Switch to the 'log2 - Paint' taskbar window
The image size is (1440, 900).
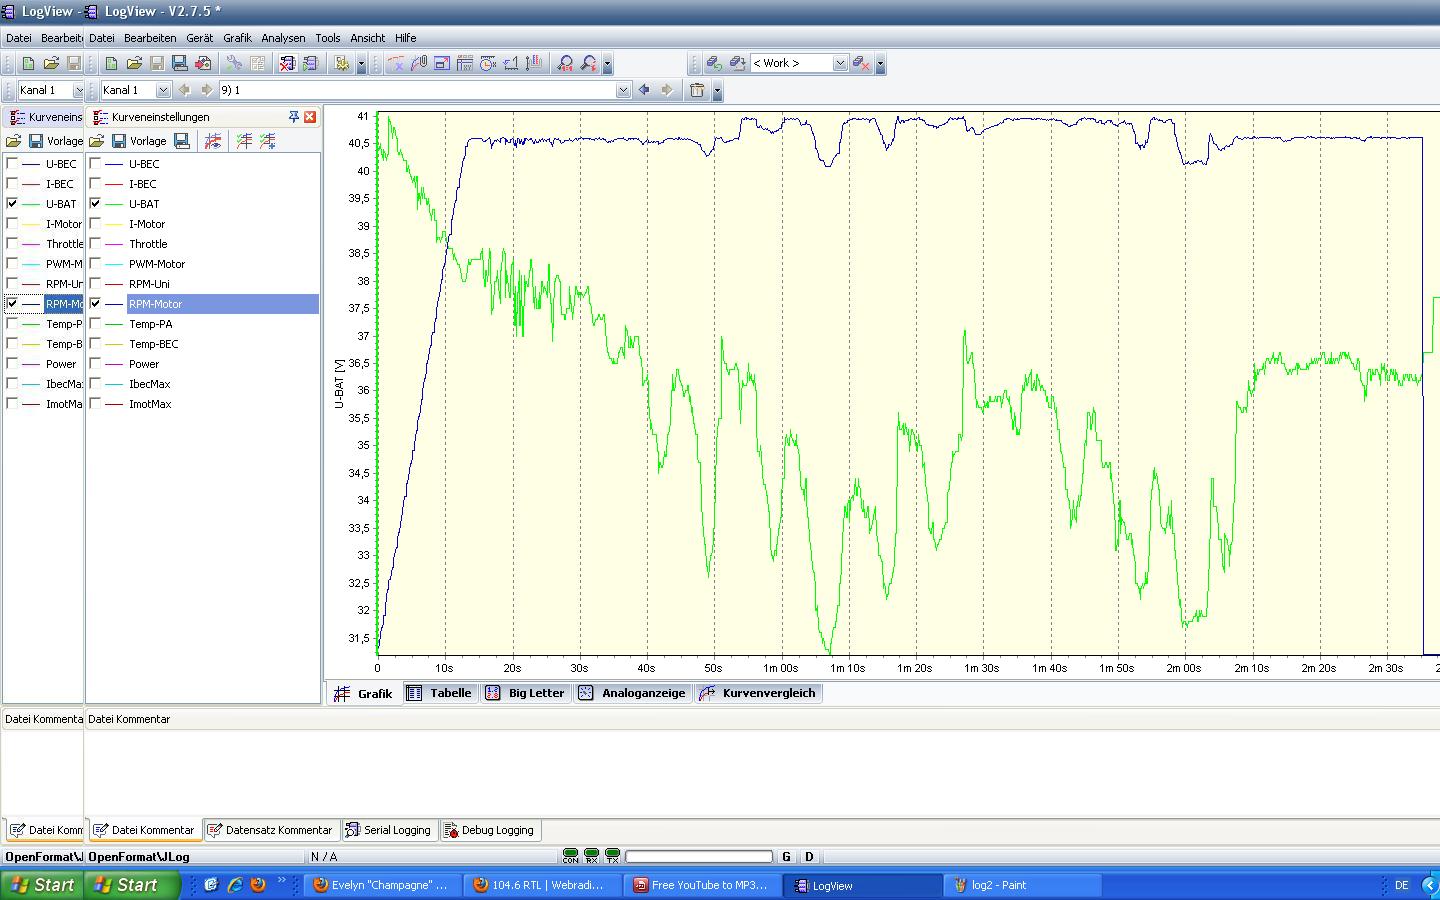[x=1022, y=885]
